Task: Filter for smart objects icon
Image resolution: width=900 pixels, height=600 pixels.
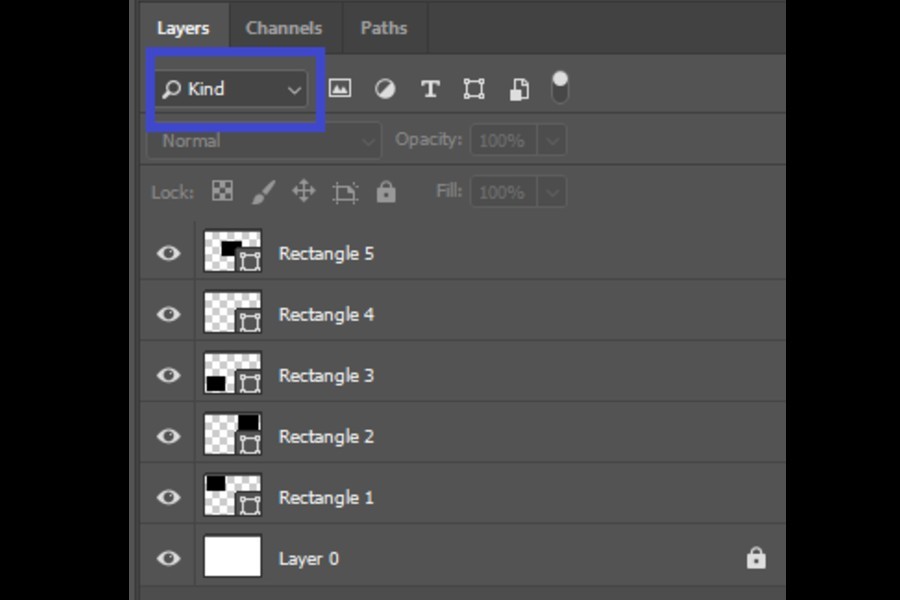Action: 519,90
